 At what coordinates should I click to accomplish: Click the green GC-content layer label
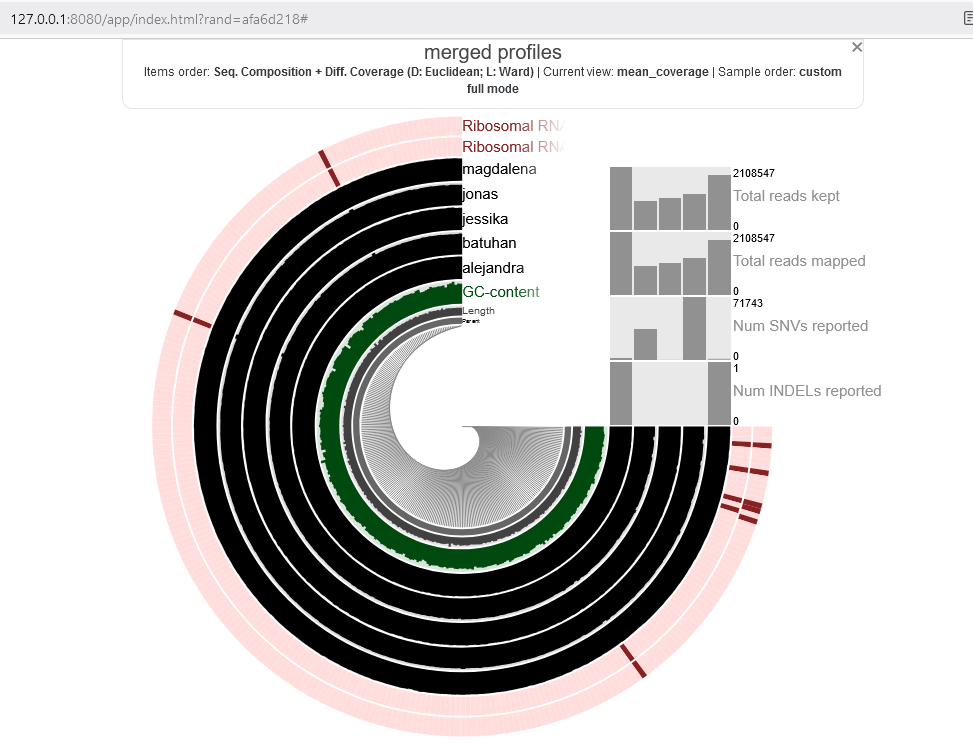tap(500, 292)
